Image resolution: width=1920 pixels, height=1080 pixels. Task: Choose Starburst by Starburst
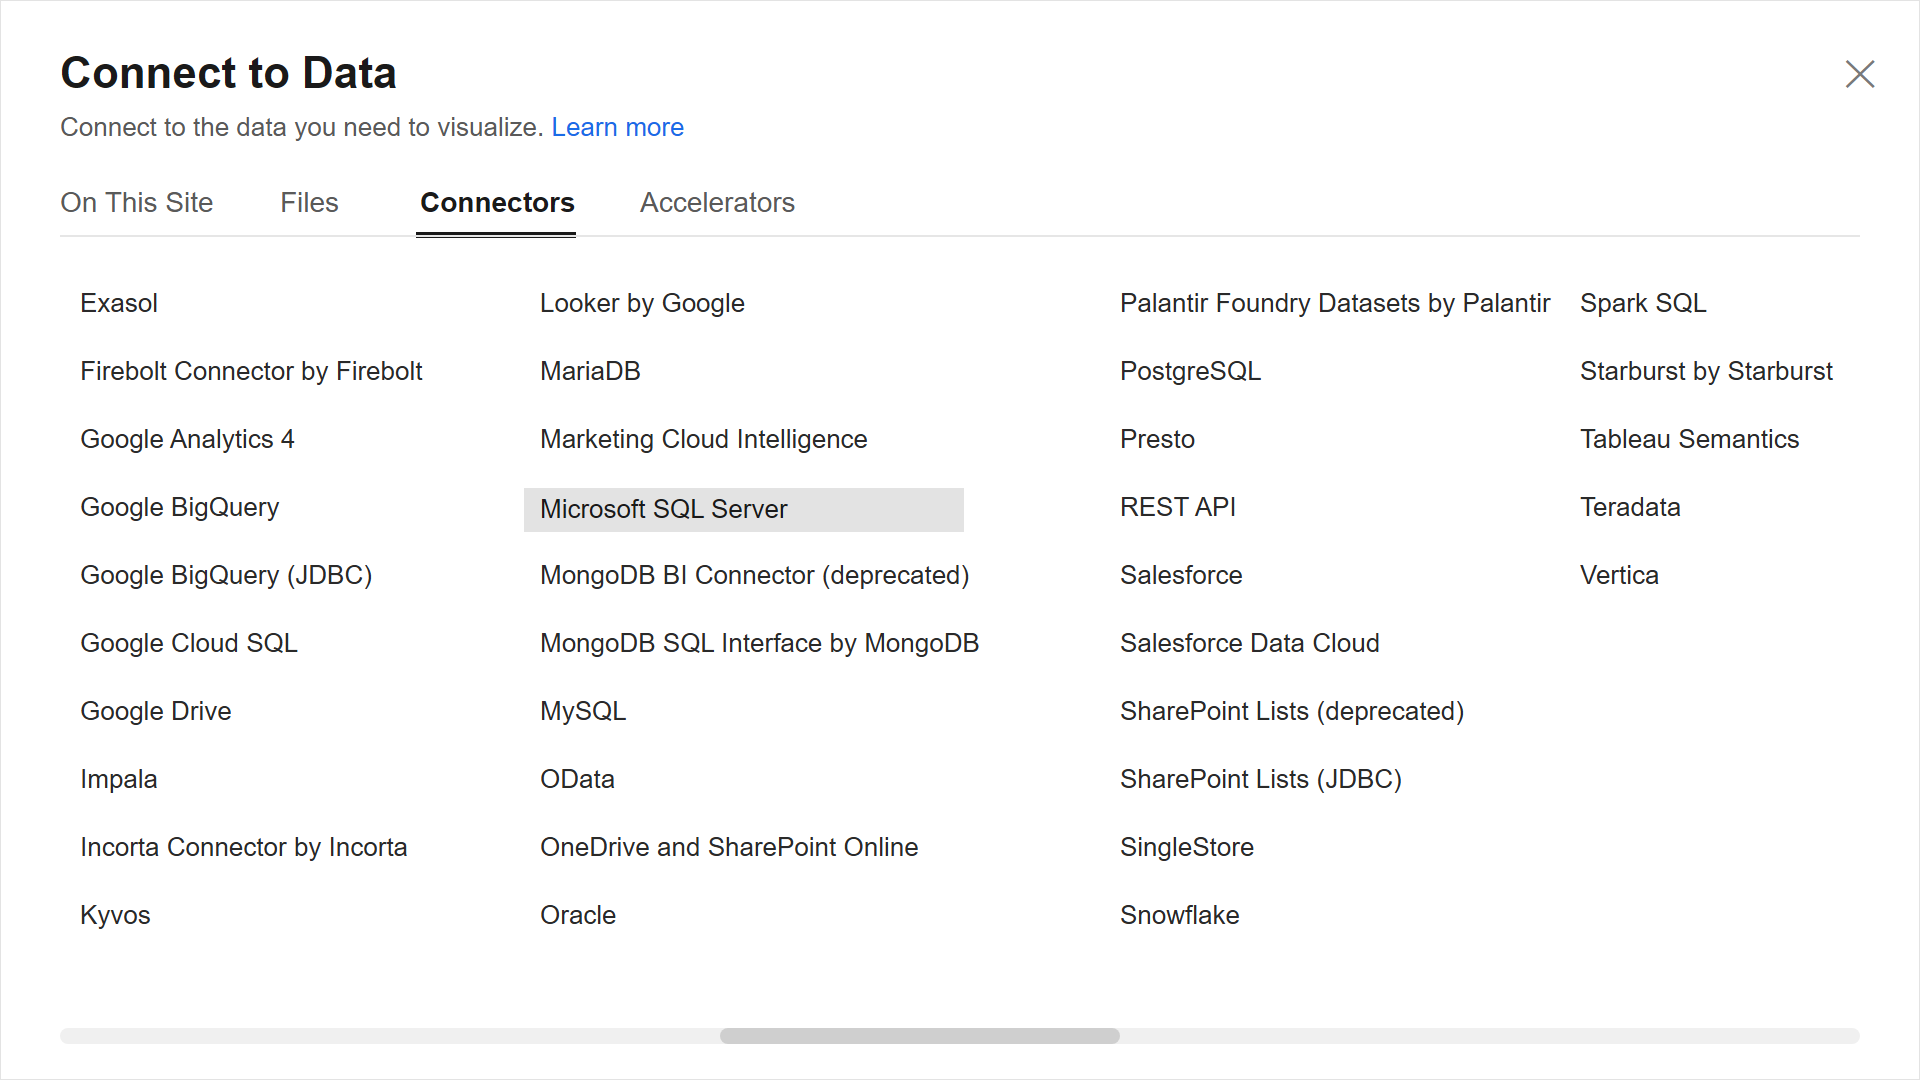pyautogui.click(x=1706, y=371)
